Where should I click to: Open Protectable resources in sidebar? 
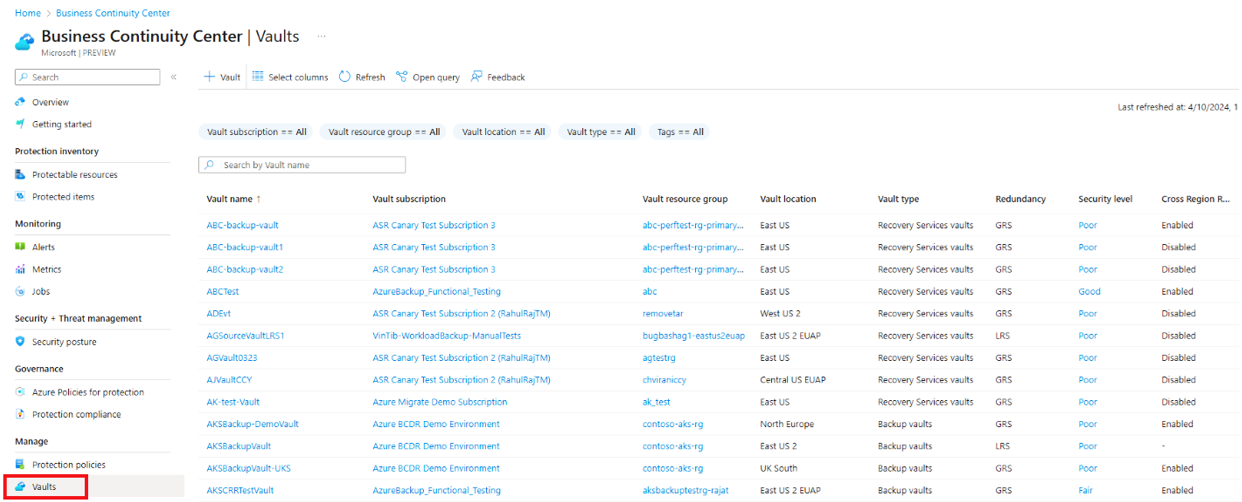point(74,175)
